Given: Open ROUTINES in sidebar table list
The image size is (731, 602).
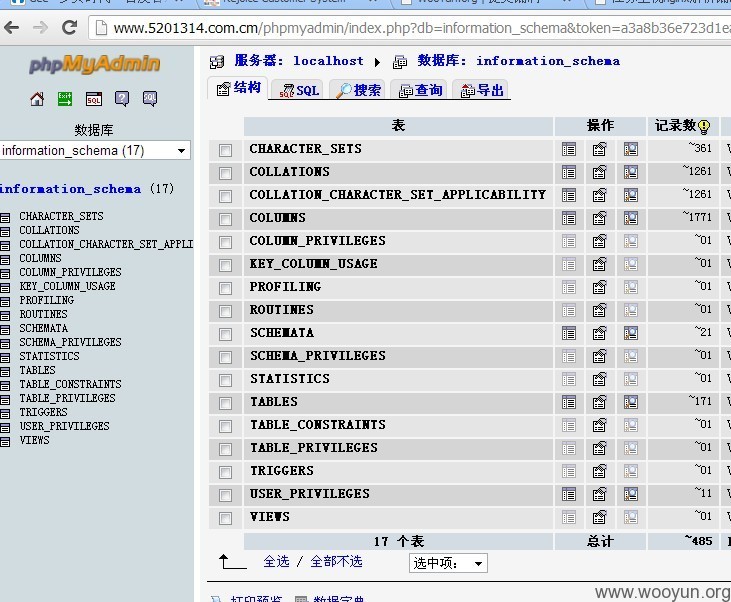Looking at the screenshot, I should point(43,314).
